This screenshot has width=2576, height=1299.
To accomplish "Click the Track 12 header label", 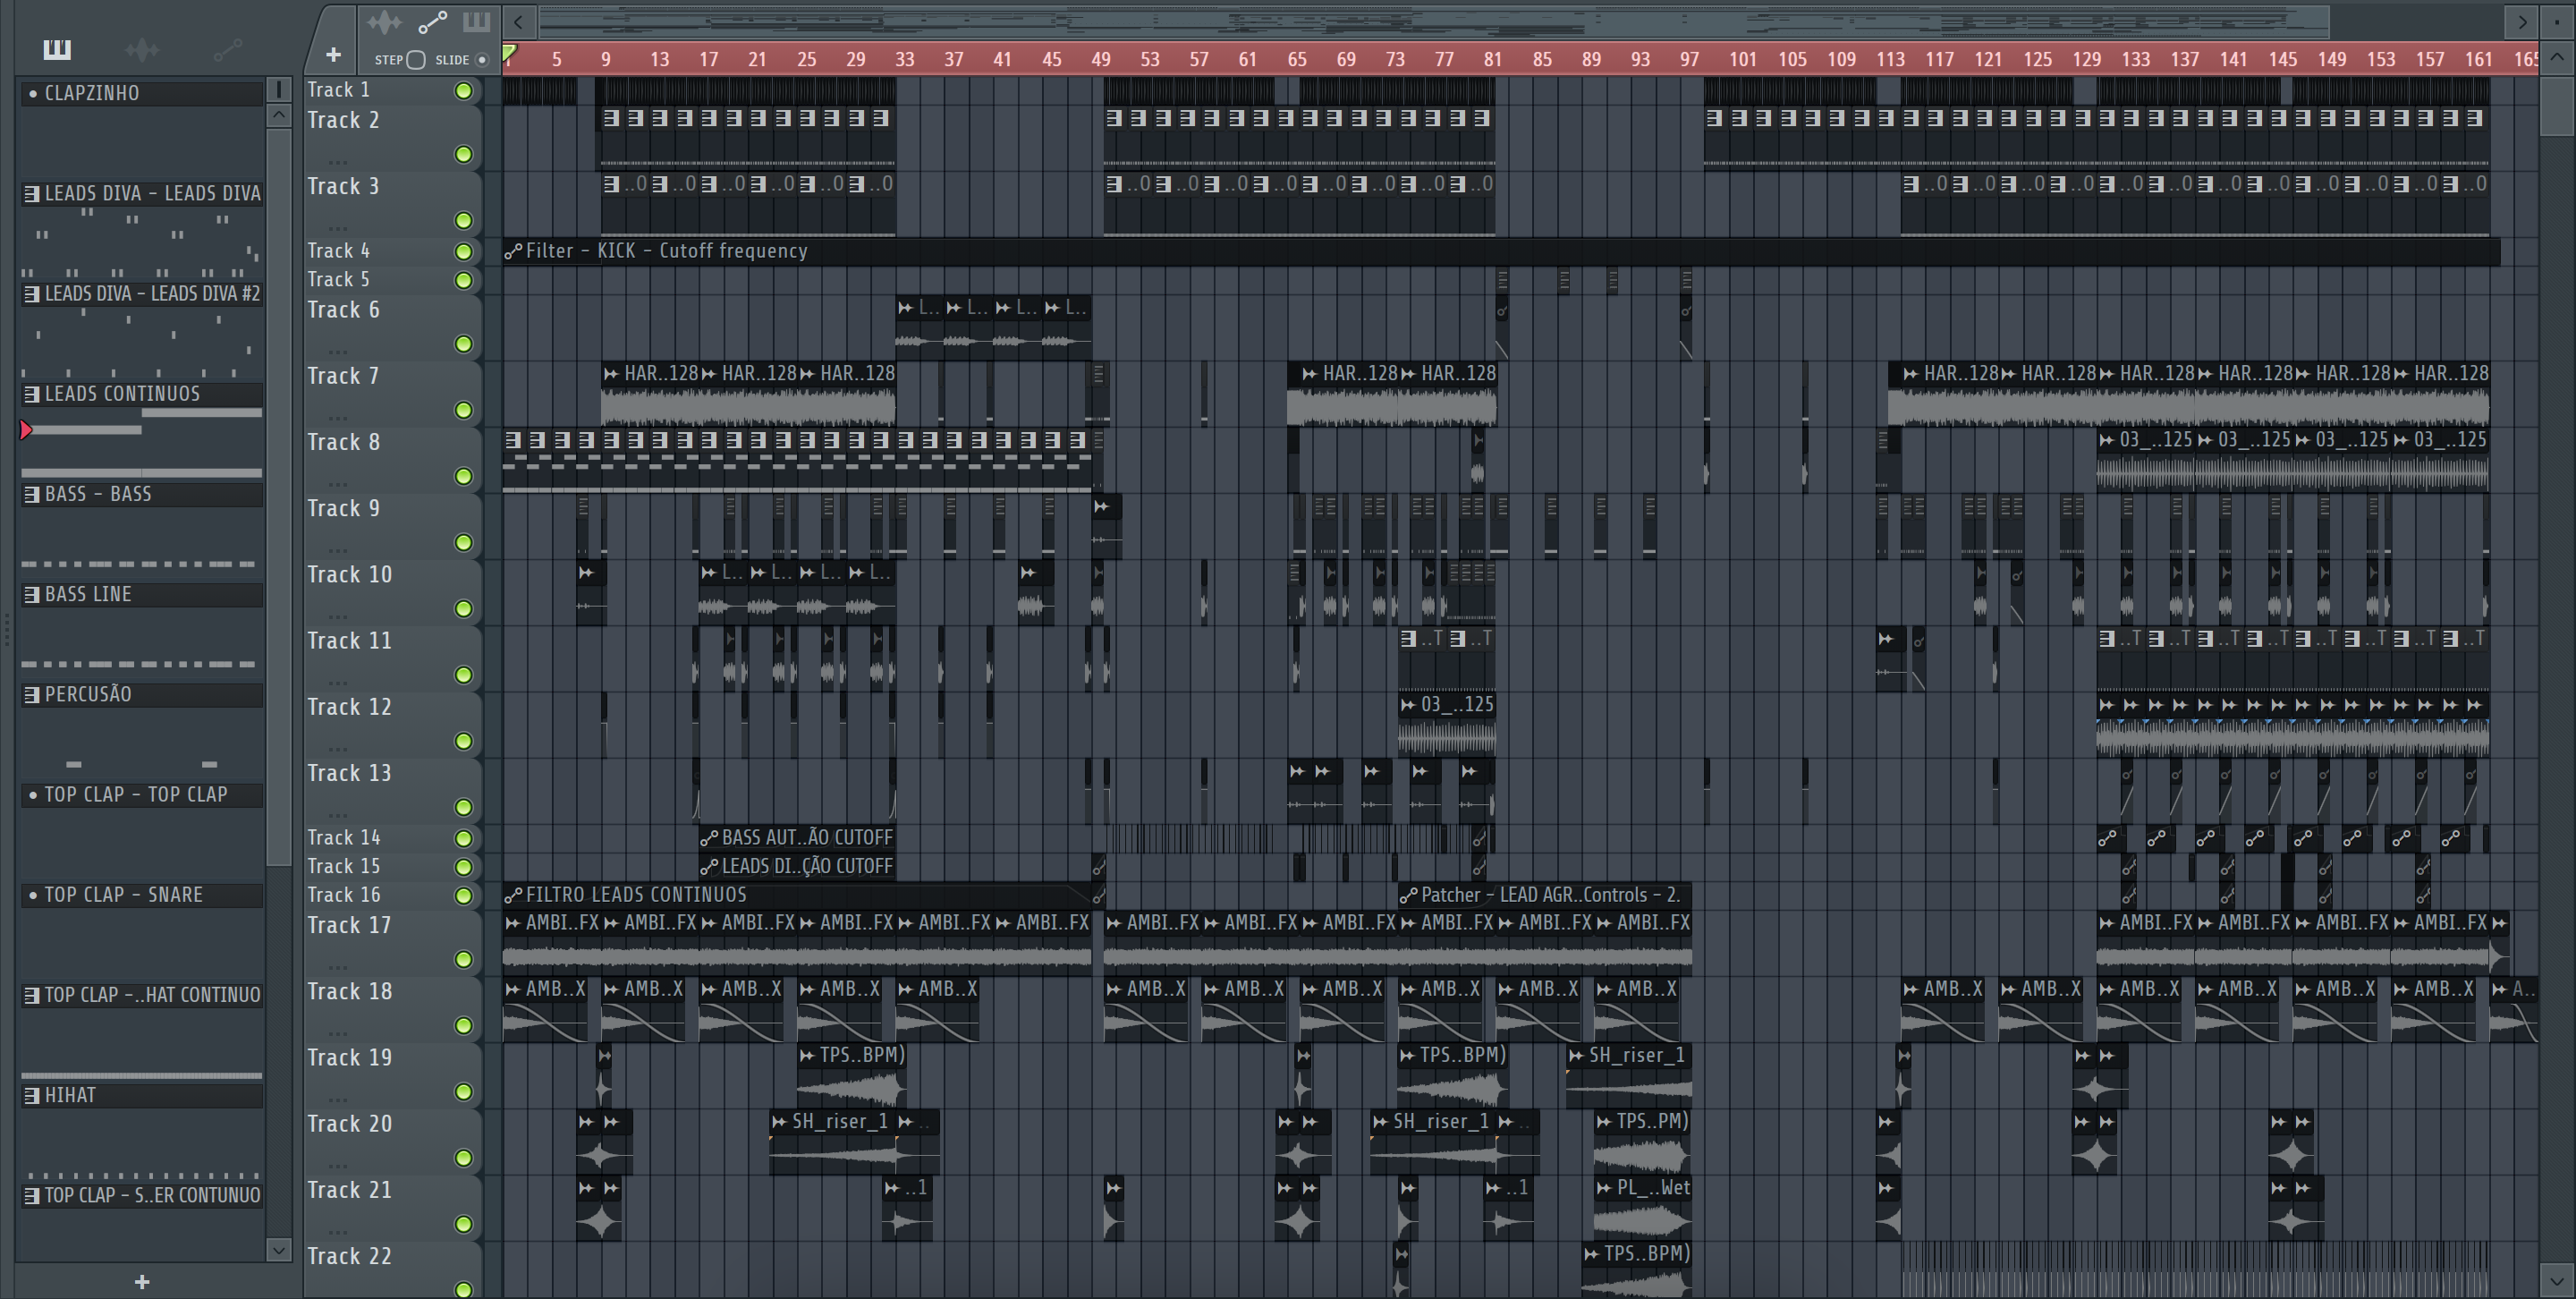I will 349,707.
